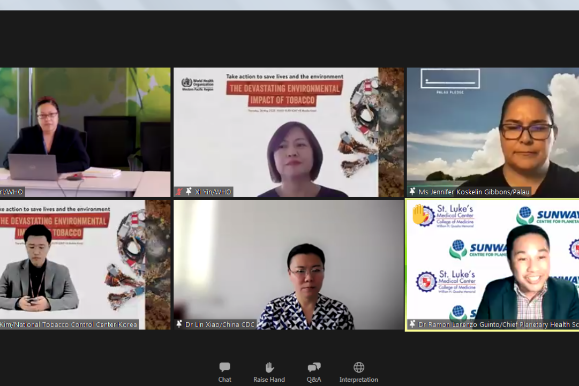
Task: Click "PALAU PLEDGE" text in Jennifer's background
Action: pyautogui.click(x=450, y=92)
